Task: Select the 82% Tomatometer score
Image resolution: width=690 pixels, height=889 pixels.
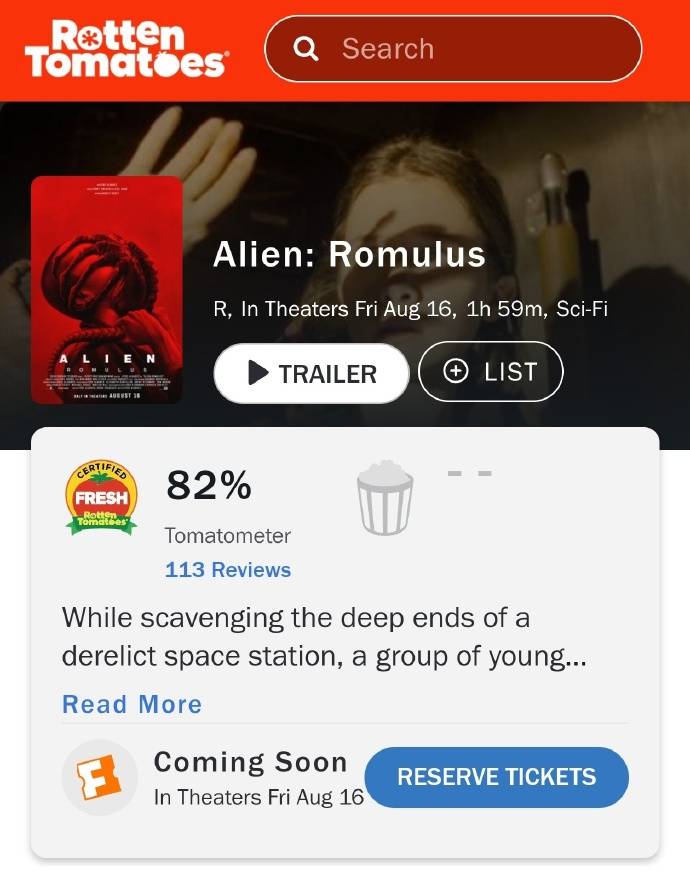Action: click(209, 485)
